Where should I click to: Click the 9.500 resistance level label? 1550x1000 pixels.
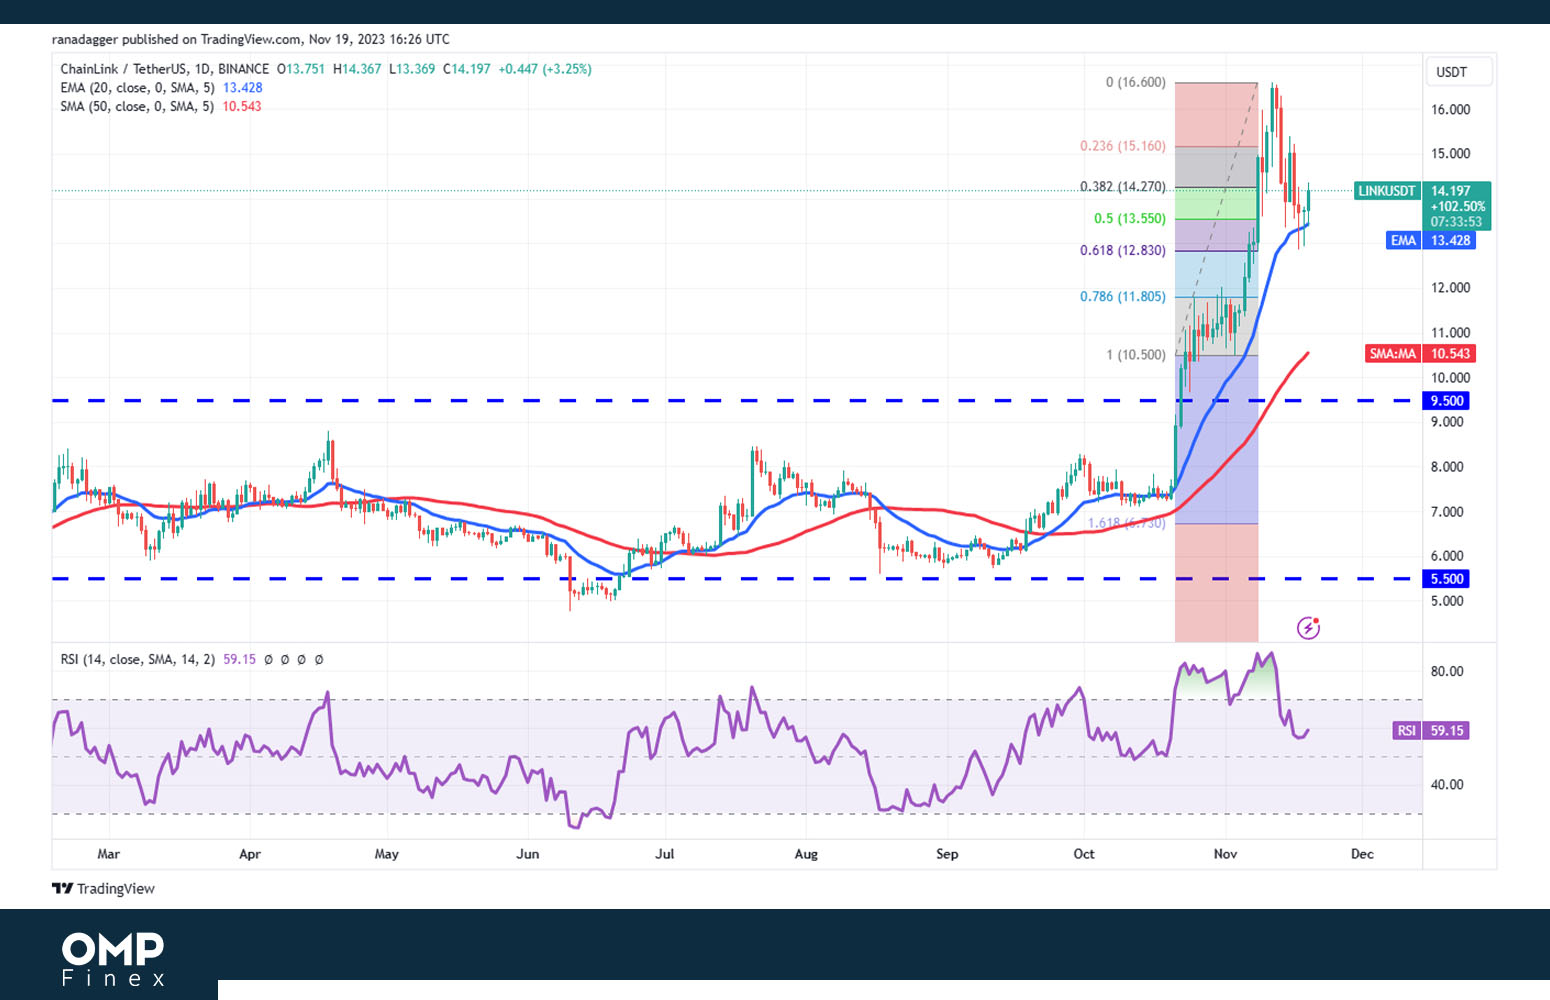(x=1446, y=401)
